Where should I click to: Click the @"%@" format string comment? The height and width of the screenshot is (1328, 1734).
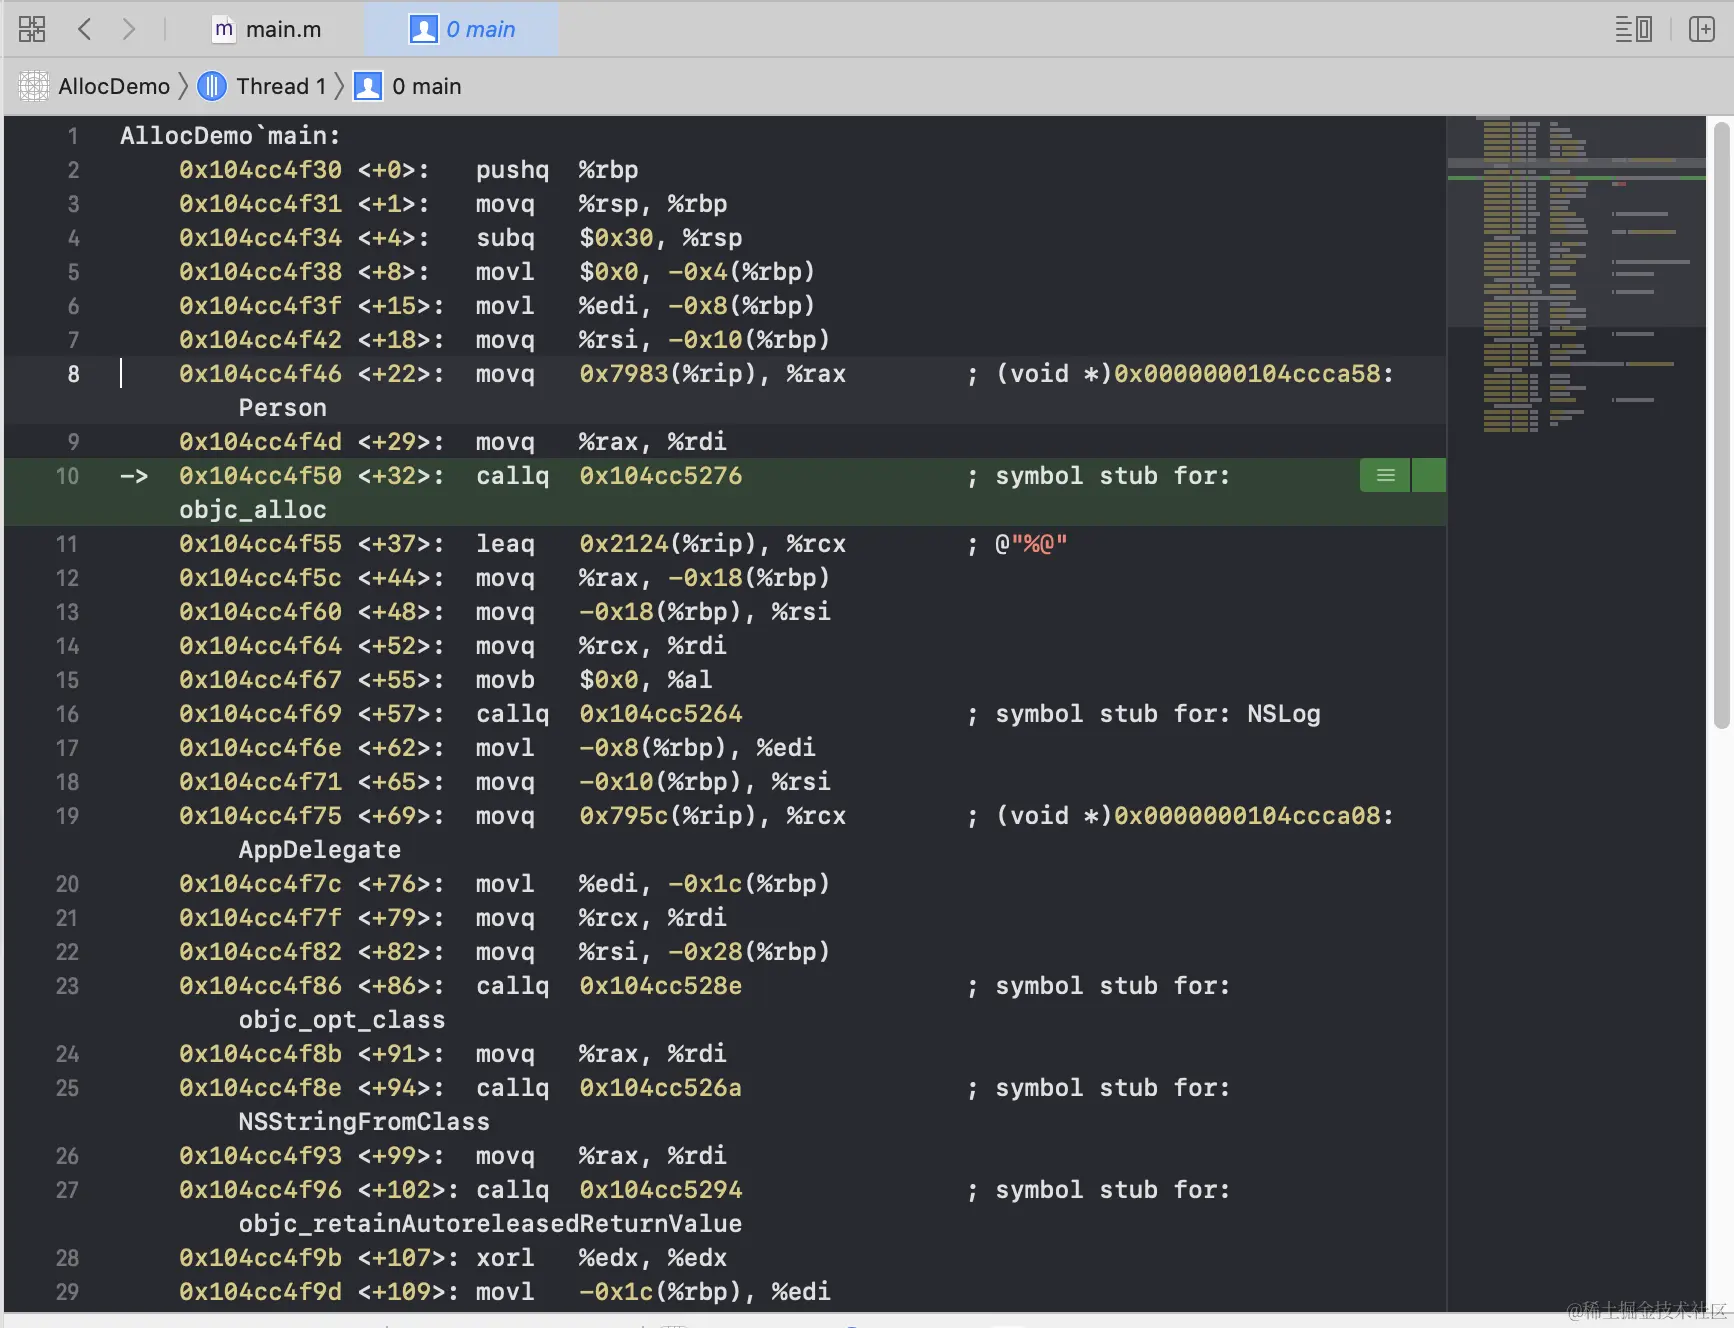coord(1031,544)
